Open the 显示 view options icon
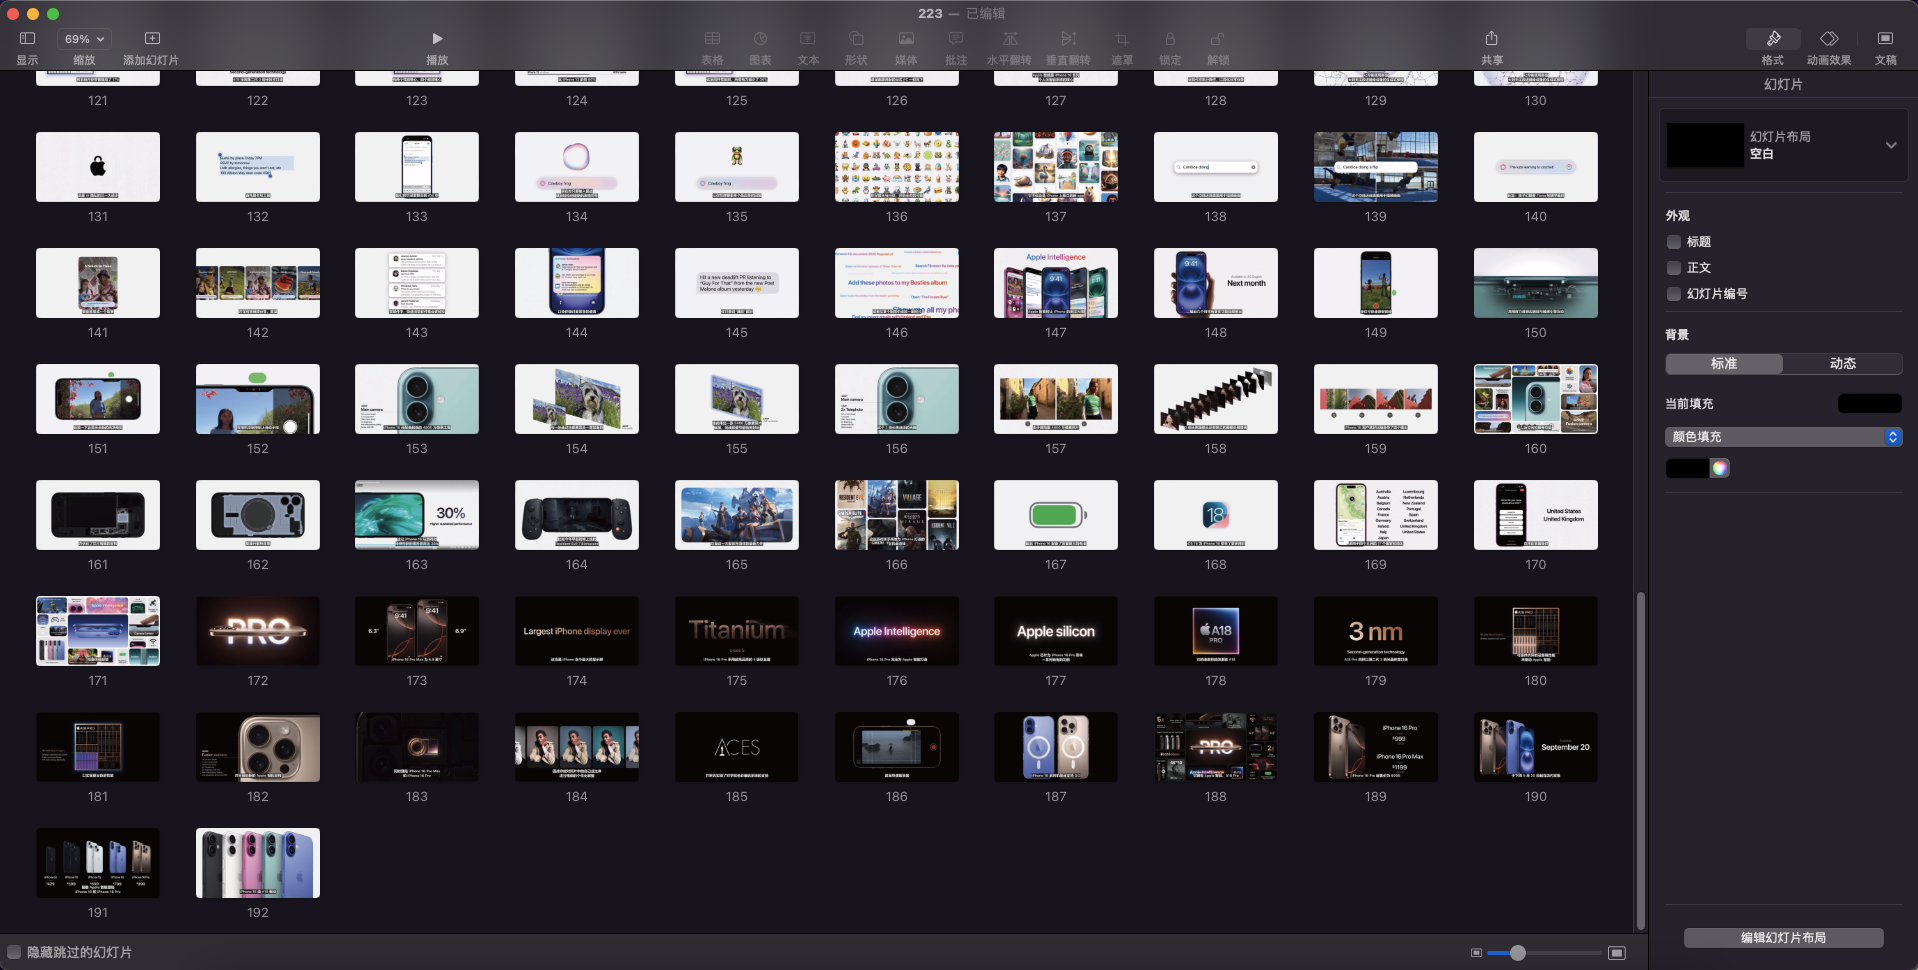Viewport: 1918px width, 970px height. (x=27, y=39)
